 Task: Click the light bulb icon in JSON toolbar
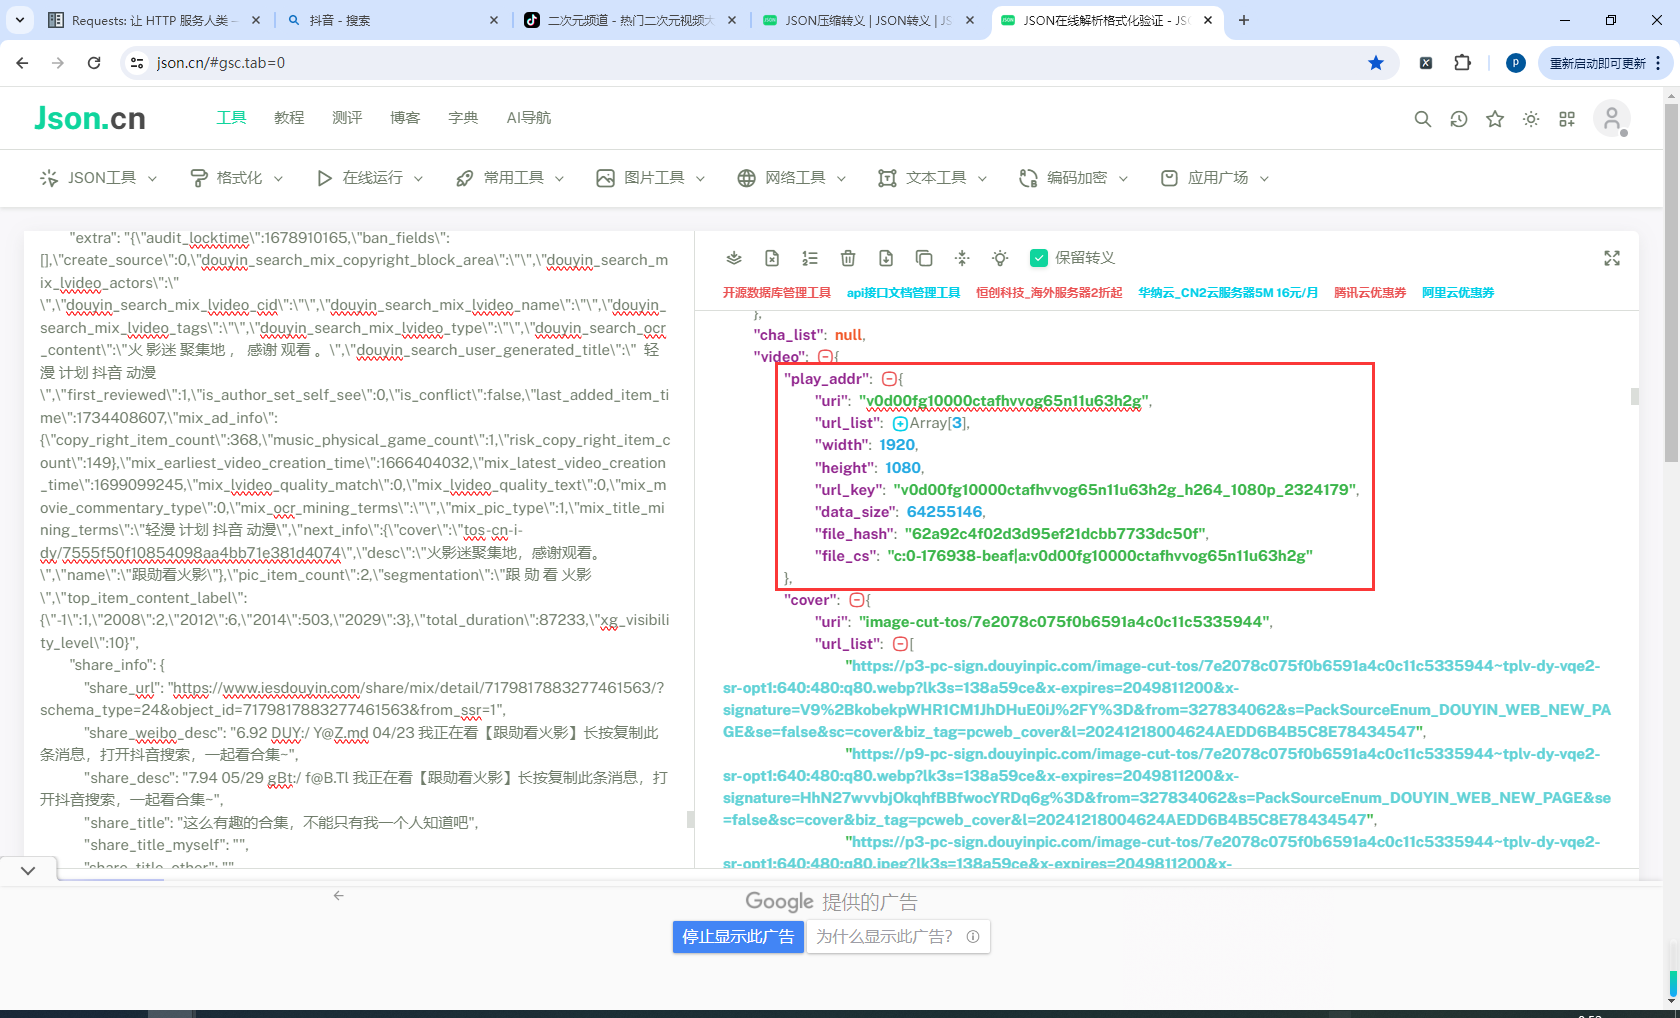pos(1000,258)
